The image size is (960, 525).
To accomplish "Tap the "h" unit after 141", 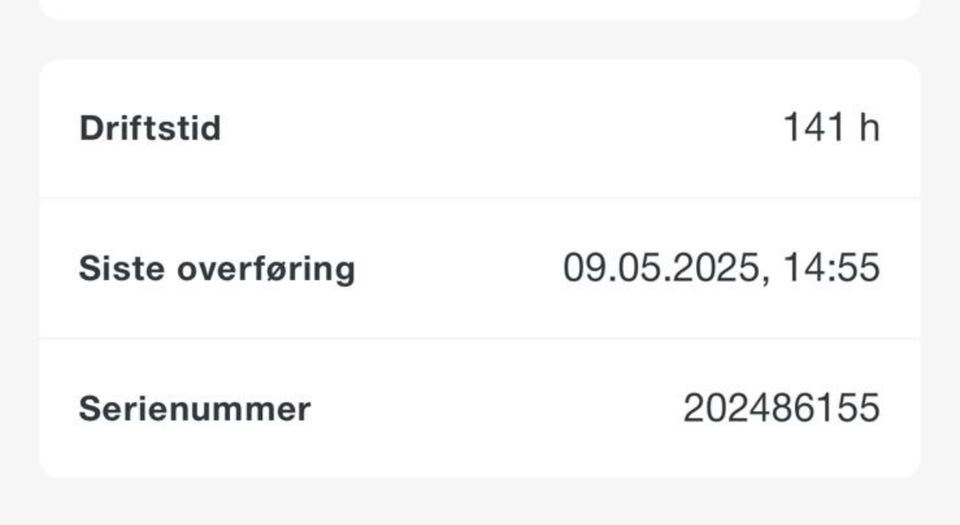I will pyautogui.click(x=870, y=128).
